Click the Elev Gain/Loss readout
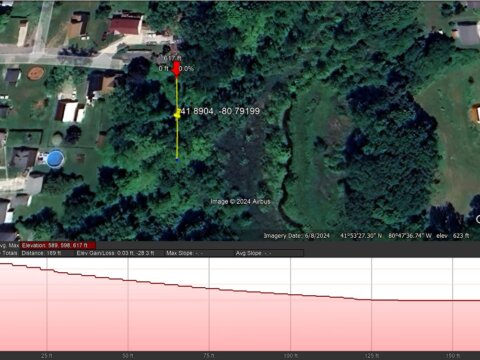Viewport: 480px width, 360px height. [115, 253]
